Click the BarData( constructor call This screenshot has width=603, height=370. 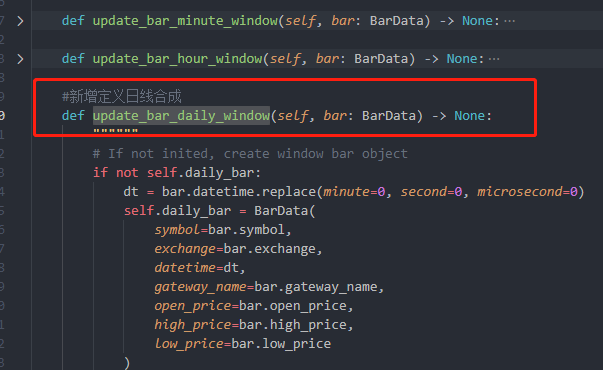pos(285,211)
